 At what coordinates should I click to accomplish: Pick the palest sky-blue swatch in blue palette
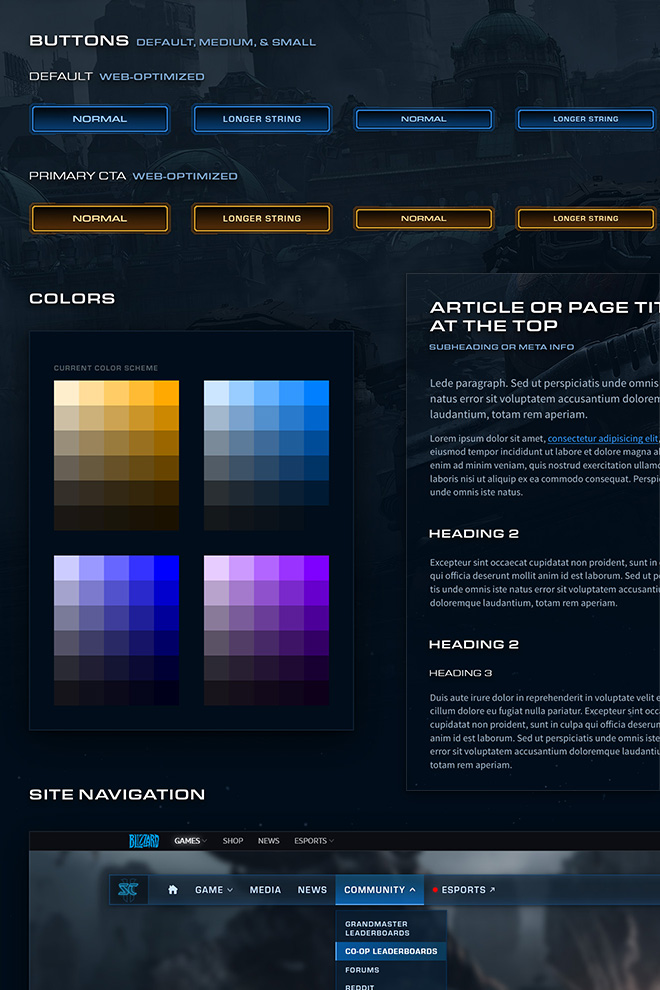point(217,393)
